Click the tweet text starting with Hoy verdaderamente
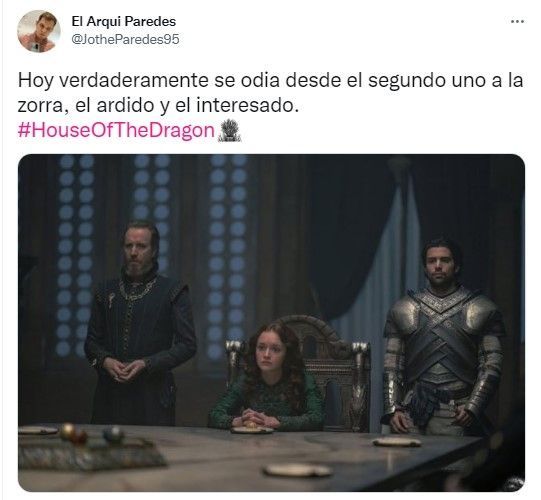 pos(270,93)
